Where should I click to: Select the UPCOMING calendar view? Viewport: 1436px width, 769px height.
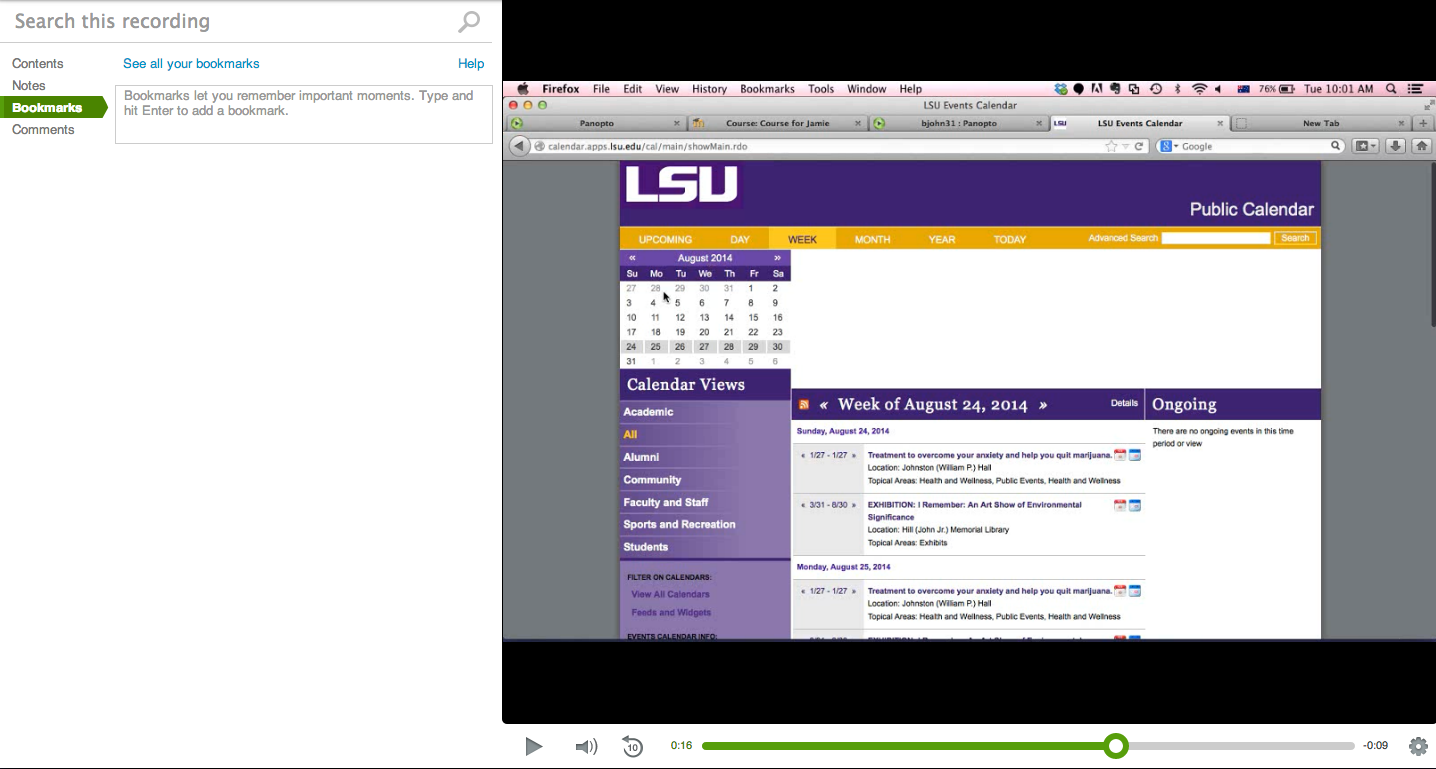coord(665,239)
